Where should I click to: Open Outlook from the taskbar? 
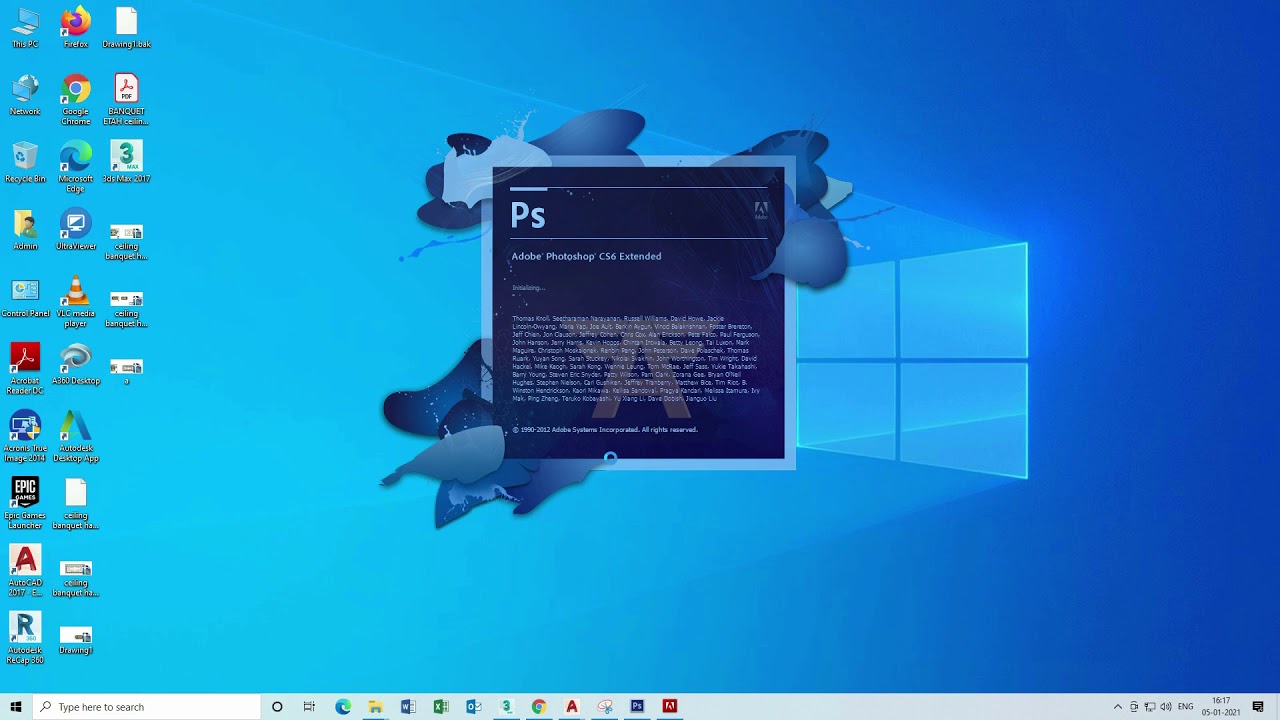point(474,707)
